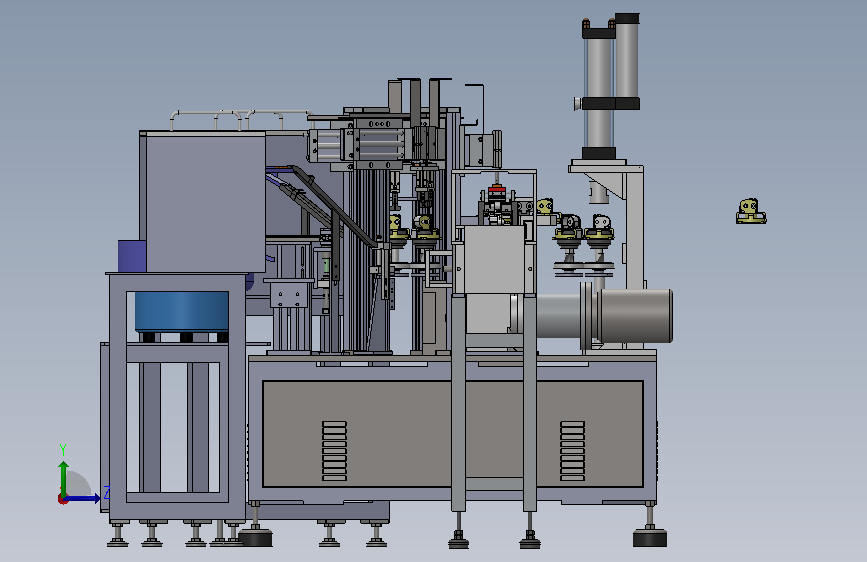This screenshot has width=867, height=562.
Task: Select the purple box beside the hopper enclosure
Action: pos(132,256)
